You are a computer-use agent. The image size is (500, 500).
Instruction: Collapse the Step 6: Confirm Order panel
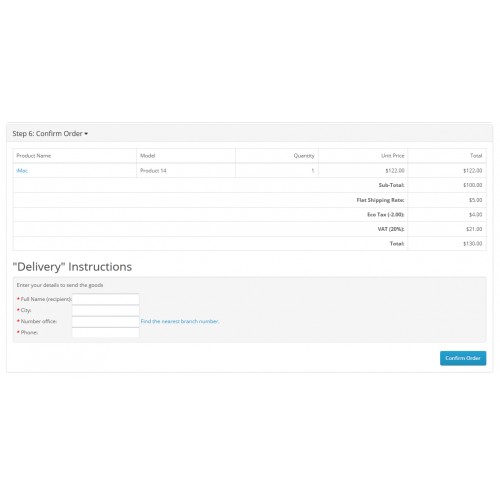pos(50,134)
